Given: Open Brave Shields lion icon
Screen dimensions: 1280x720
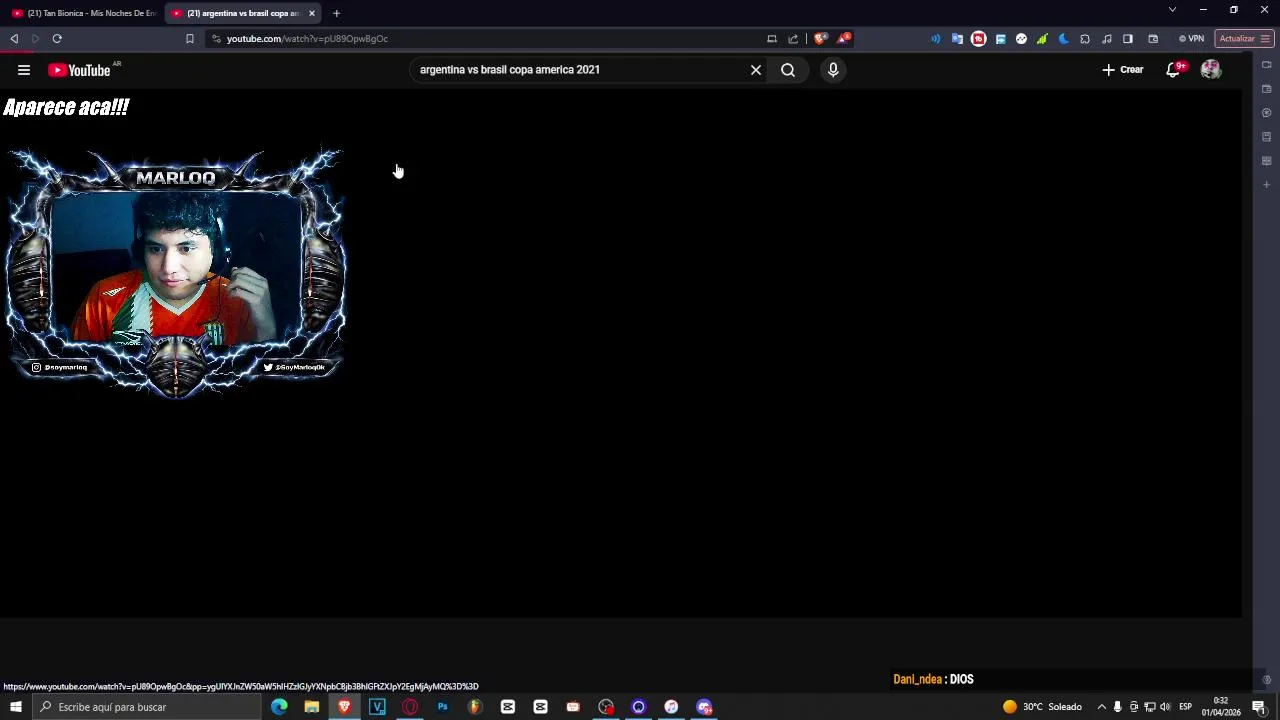Looking at the screenshot, I should click(x=821, y=39).
